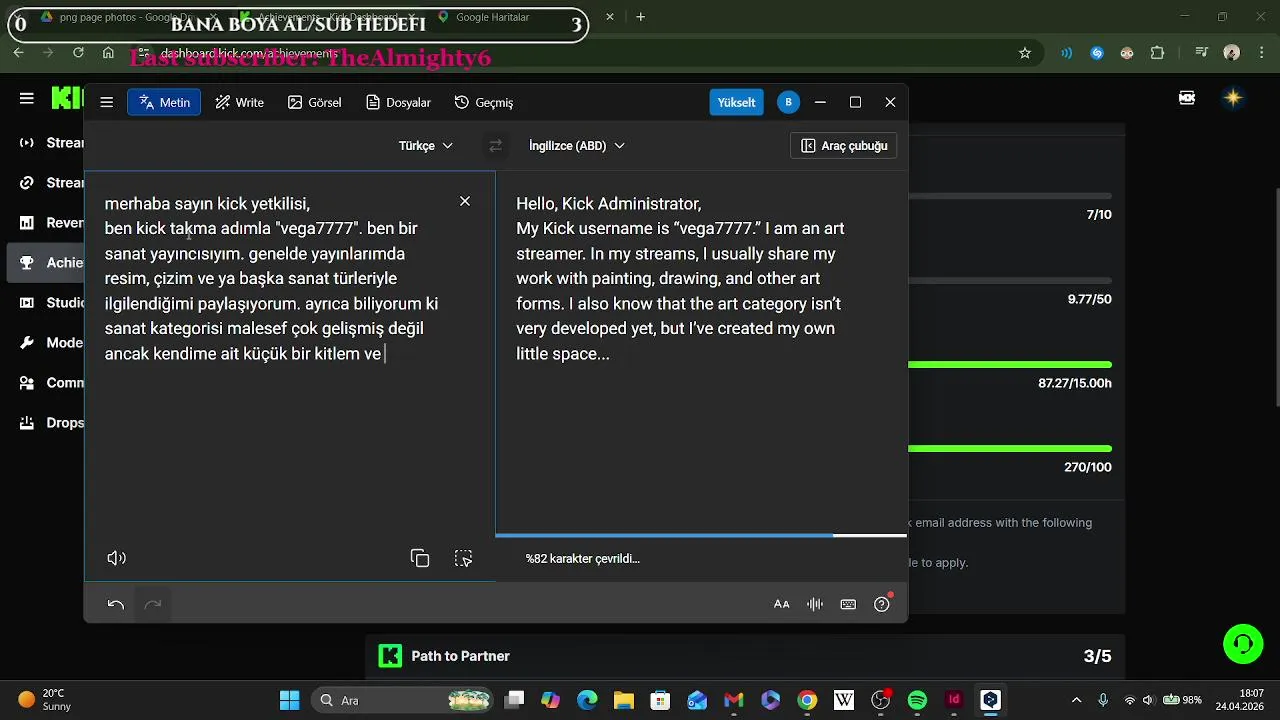Open the Görsel tab

point(314,102)
